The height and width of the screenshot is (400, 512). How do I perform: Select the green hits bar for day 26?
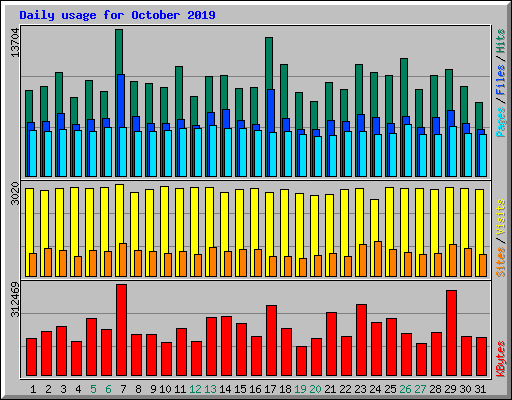click(404, 87)
